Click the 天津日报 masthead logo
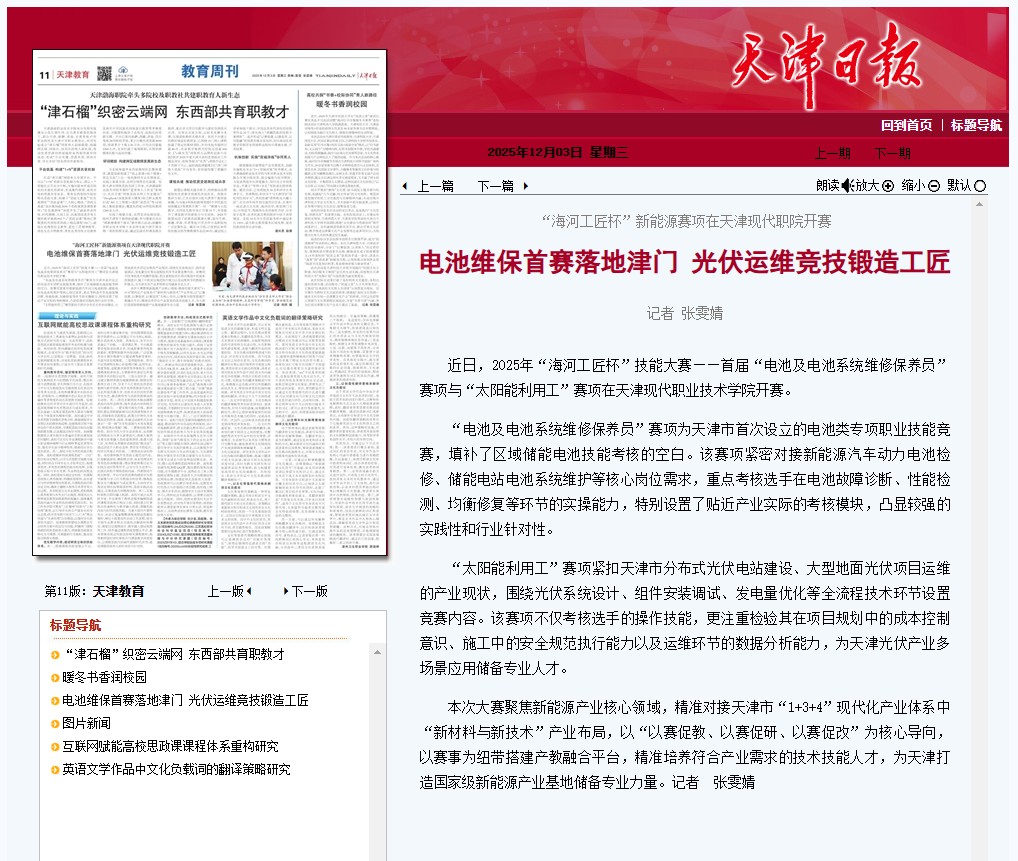 click(826, 67)
